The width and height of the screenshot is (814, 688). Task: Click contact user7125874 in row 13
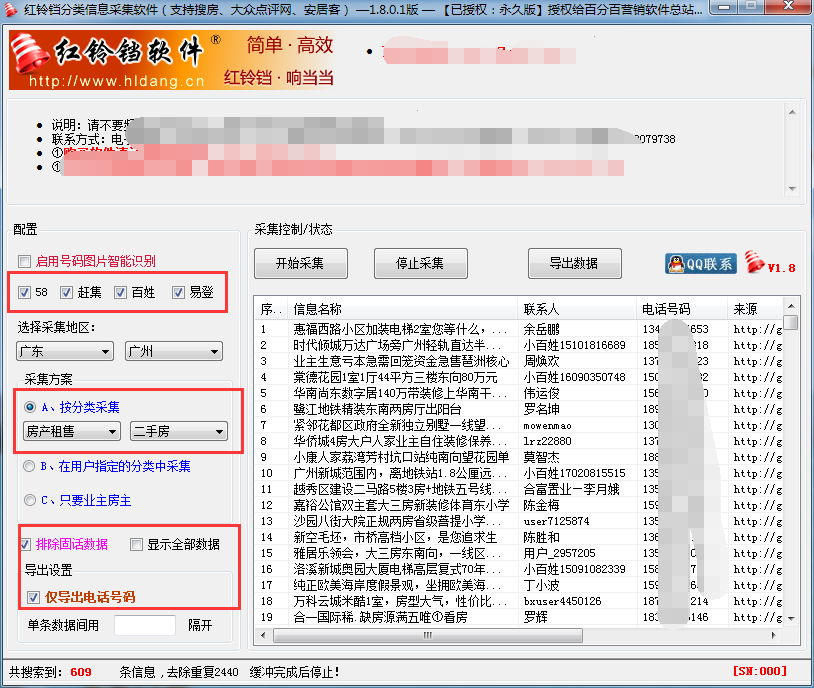point(557,521)
